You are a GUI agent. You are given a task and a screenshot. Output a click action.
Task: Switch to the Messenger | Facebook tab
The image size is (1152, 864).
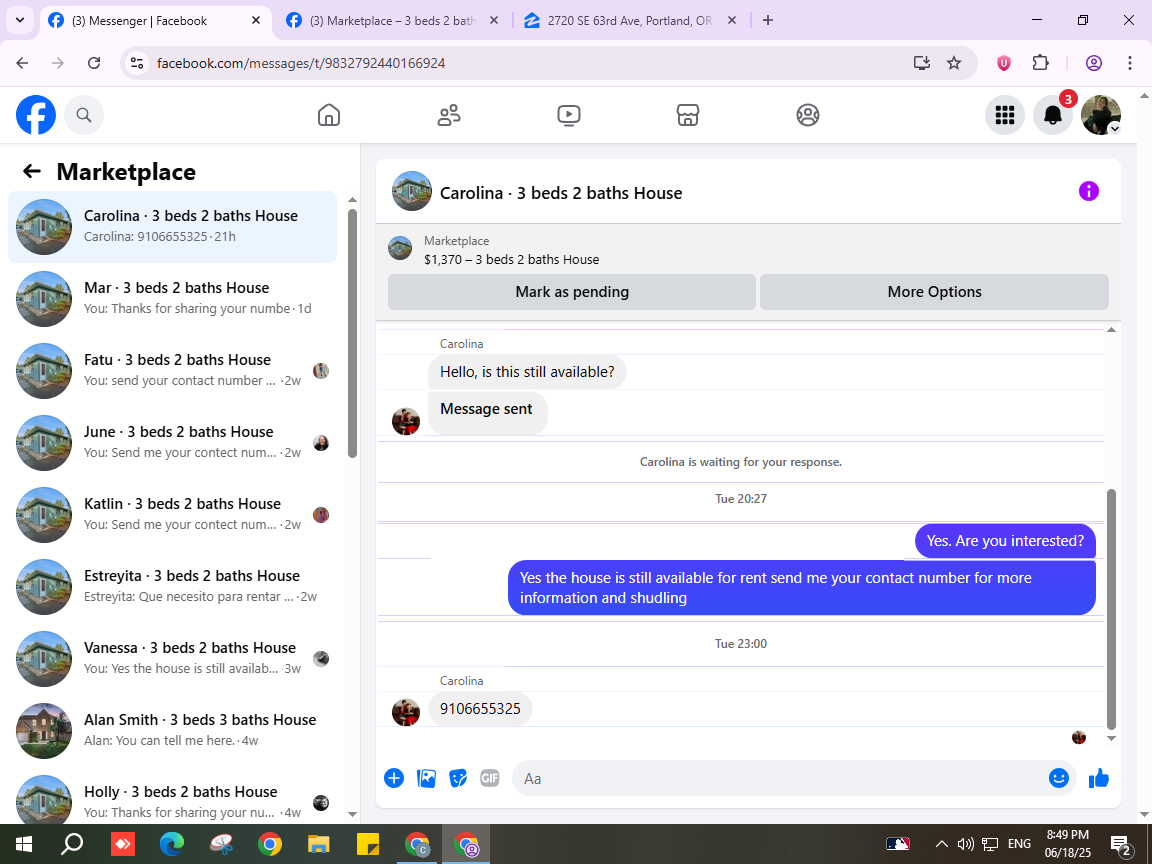(154, 21)
